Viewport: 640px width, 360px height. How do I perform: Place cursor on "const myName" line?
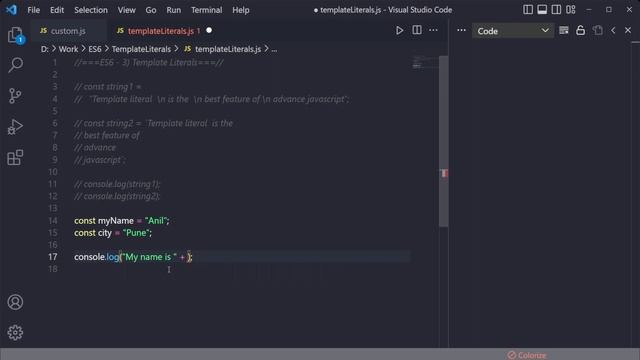122,221
